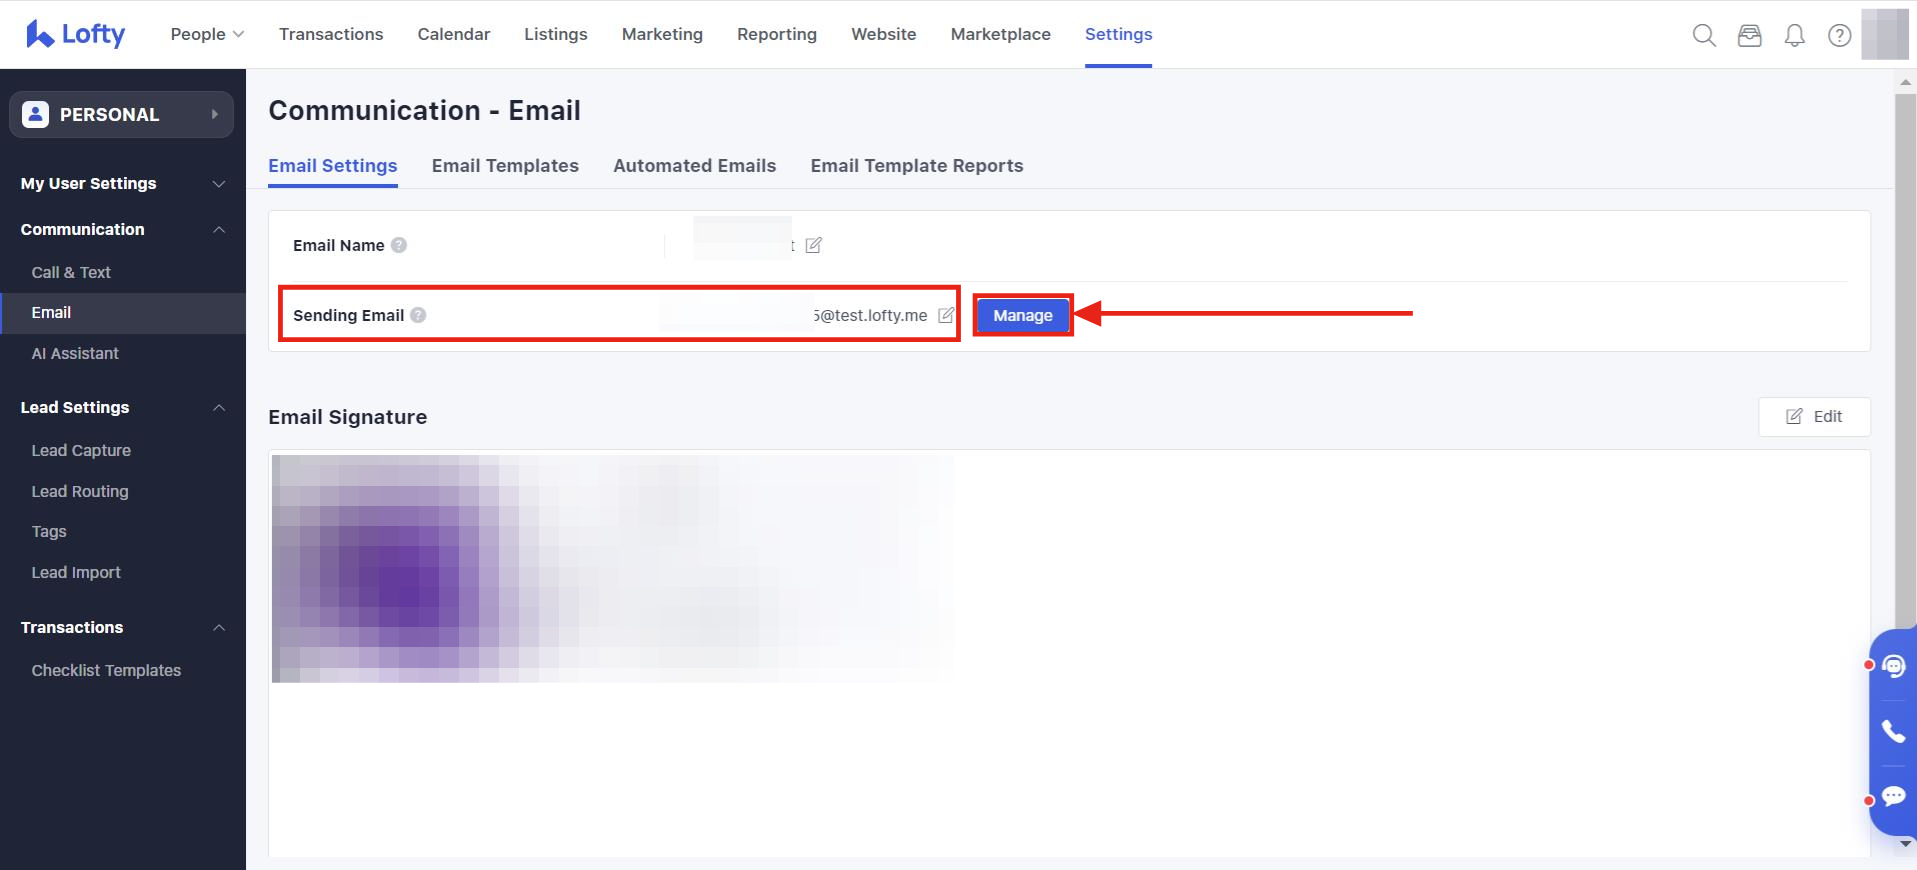Image resolution: width=1917 pixels, height=870 pixels.
Task: Click the edit pencil next to Sending Email
Action: tap(946, 315)
